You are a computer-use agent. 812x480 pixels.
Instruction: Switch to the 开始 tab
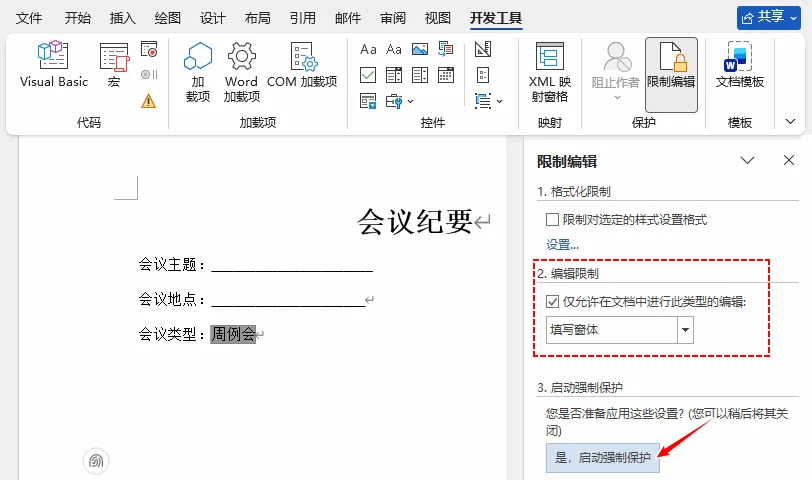(78, 18)
